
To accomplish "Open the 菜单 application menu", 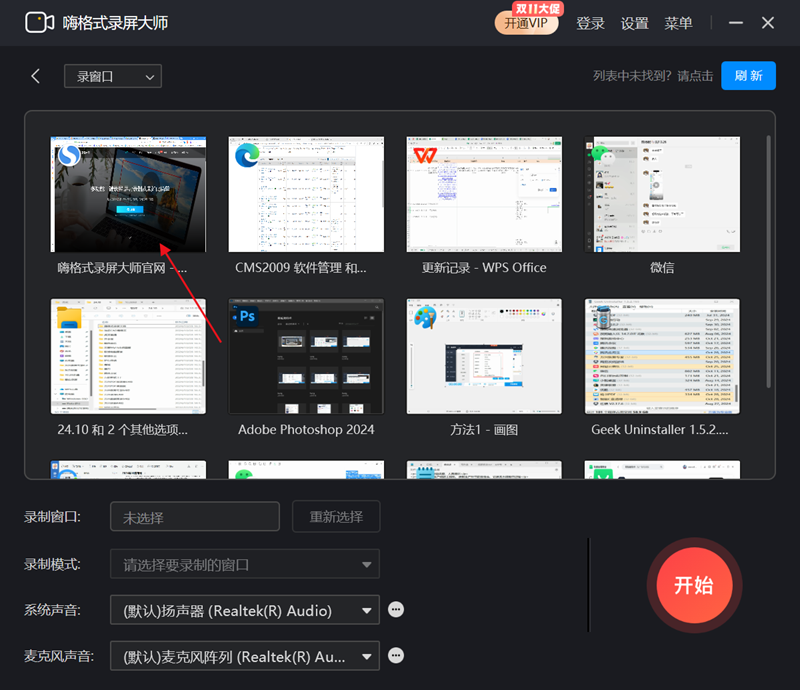I will pyautogui.click(x=678, y=22).
